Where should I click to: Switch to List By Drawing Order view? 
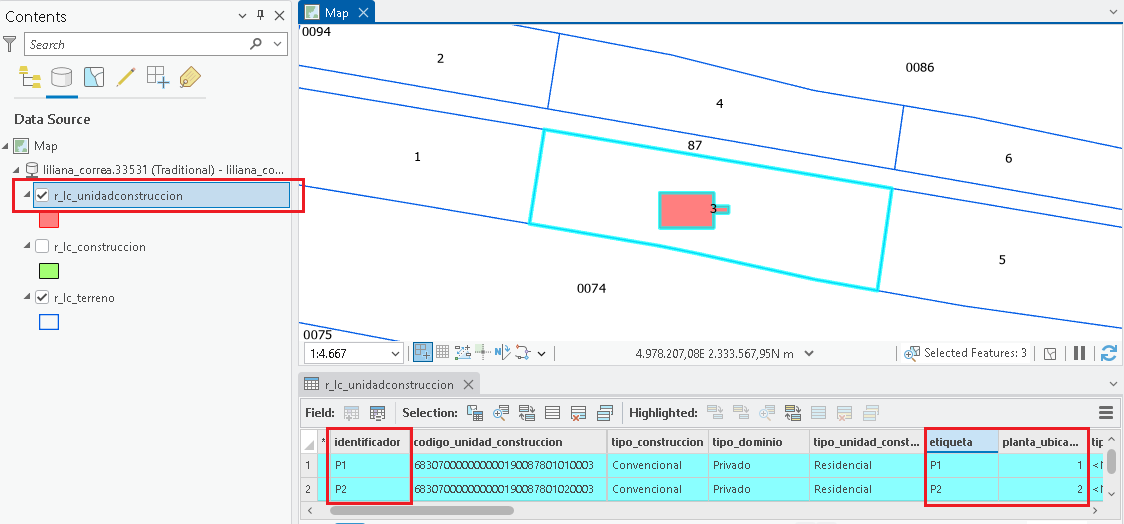[29, 77]
